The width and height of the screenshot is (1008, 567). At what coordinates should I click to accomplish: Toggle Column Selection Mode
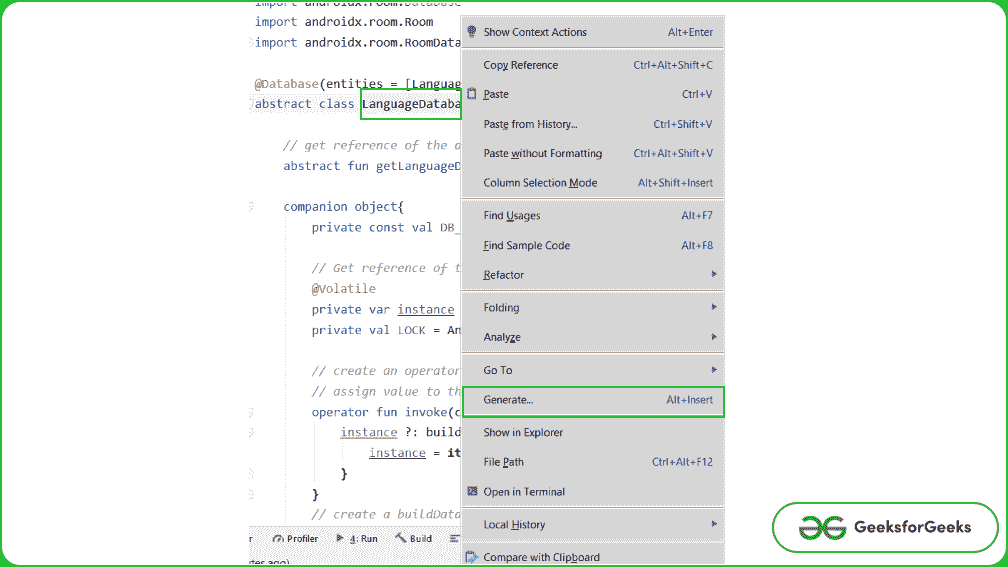click(540, 183)
